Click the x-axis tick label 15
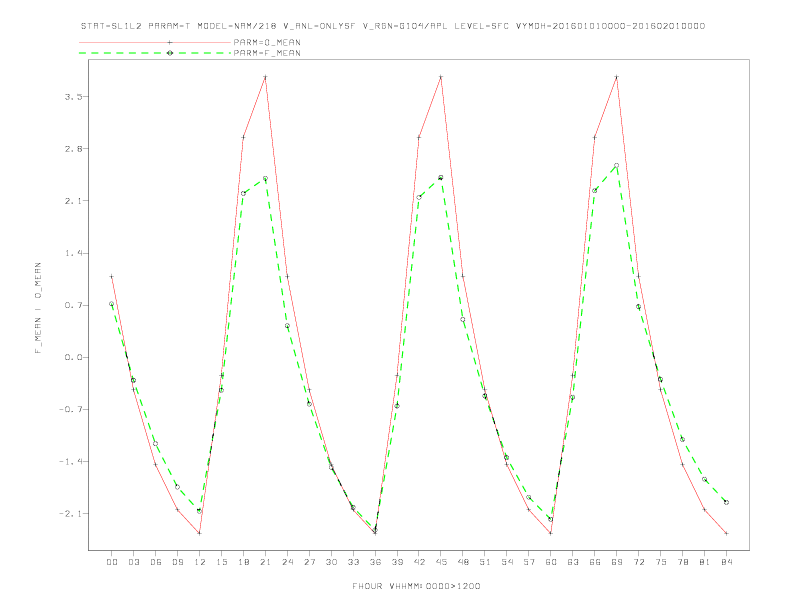Screen dimensions: 792x612 (221, 562)
